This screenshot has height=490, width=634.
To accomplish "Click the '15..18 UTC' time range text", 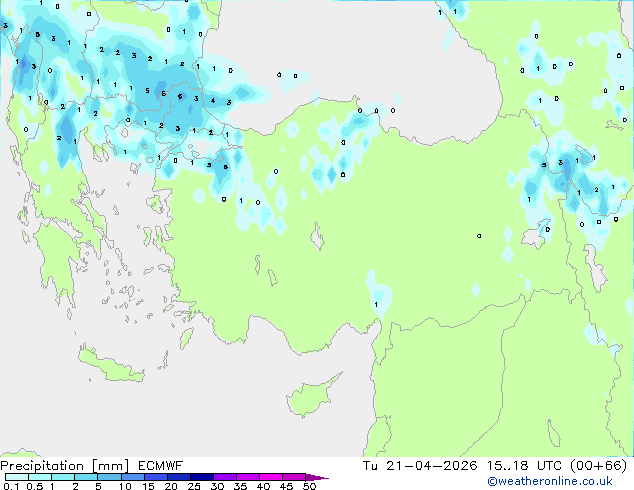I will 524,466.
